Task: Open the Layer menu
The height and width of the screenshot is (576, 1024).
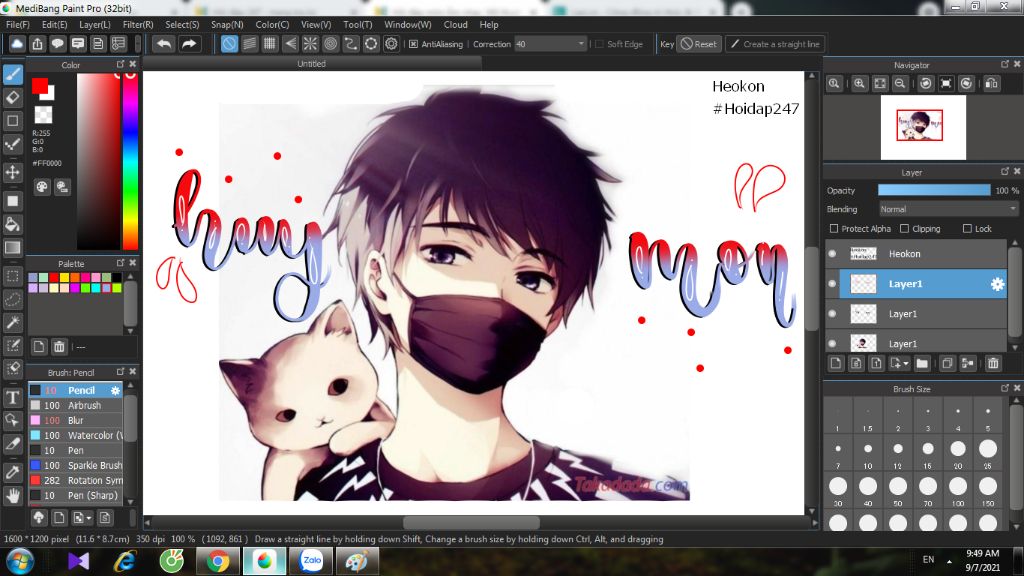Action: point(95,25)
